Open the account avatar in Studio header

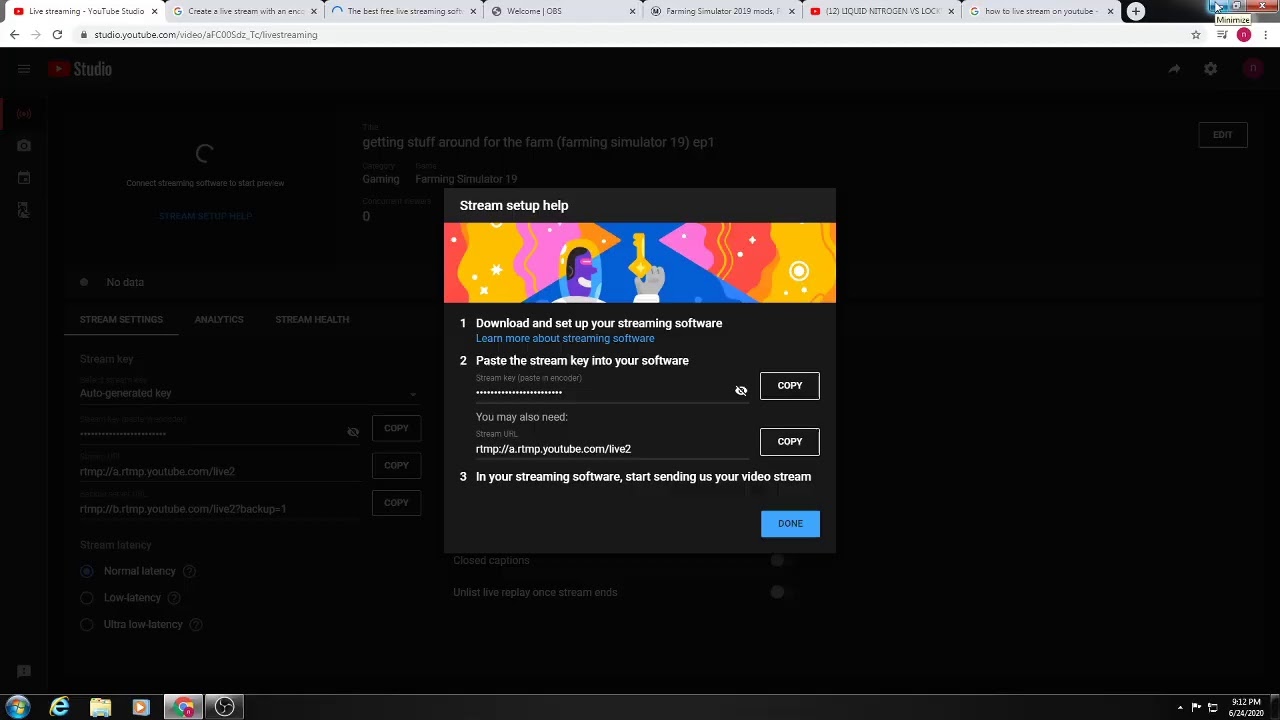1253,69
